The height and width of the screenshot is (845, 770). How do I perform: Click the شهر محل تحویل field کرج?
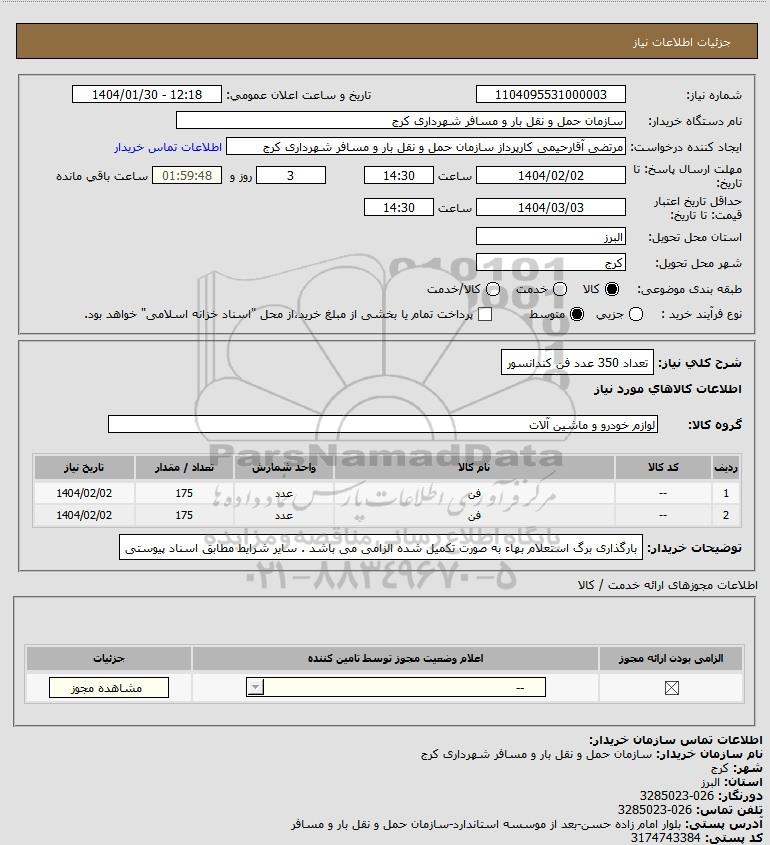(551, 262)
